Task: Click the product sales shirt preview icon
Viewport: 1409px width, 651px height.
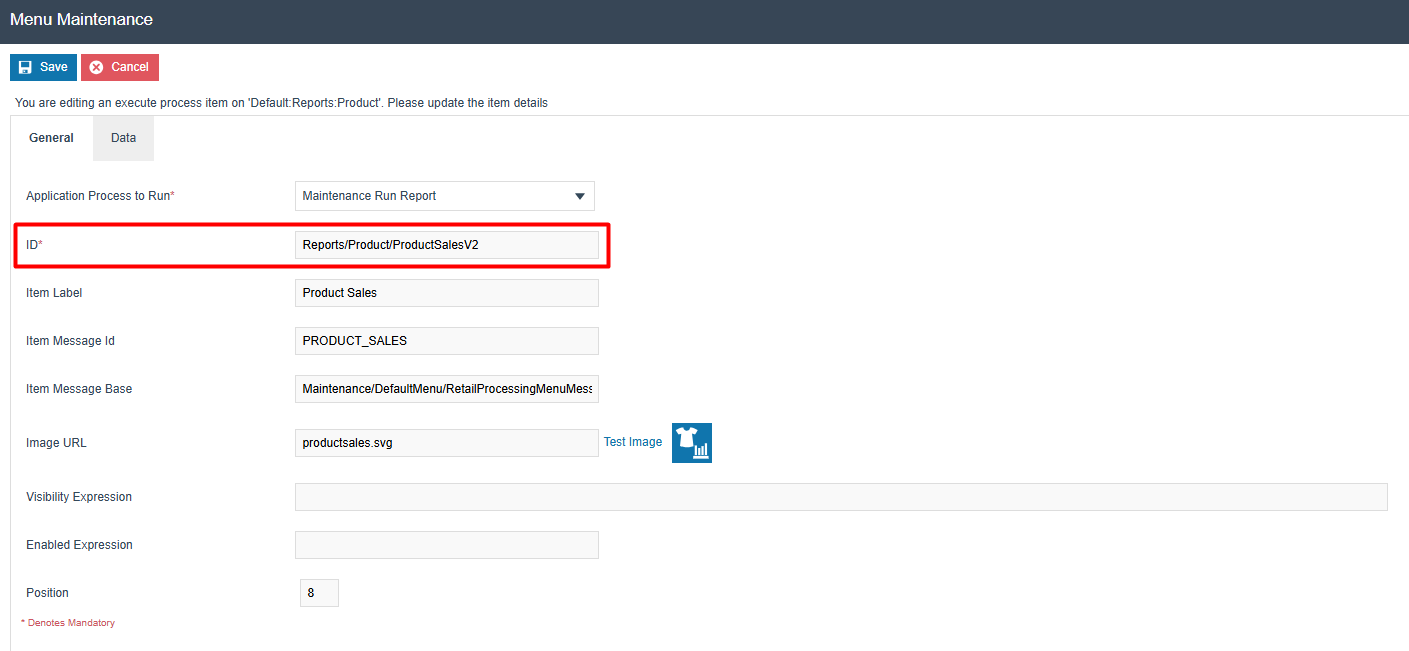Action: [x=691, y=443]
